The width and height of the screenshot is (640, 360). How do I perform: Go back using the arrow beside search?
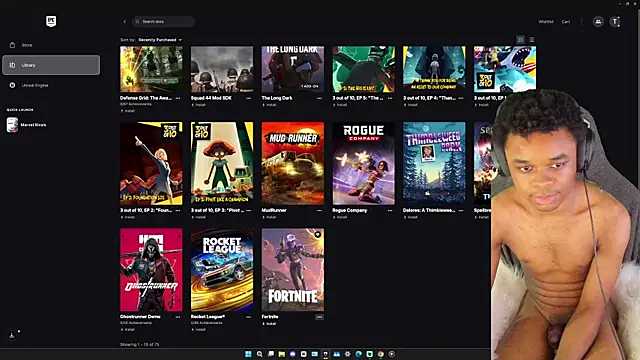coord(124,22)
